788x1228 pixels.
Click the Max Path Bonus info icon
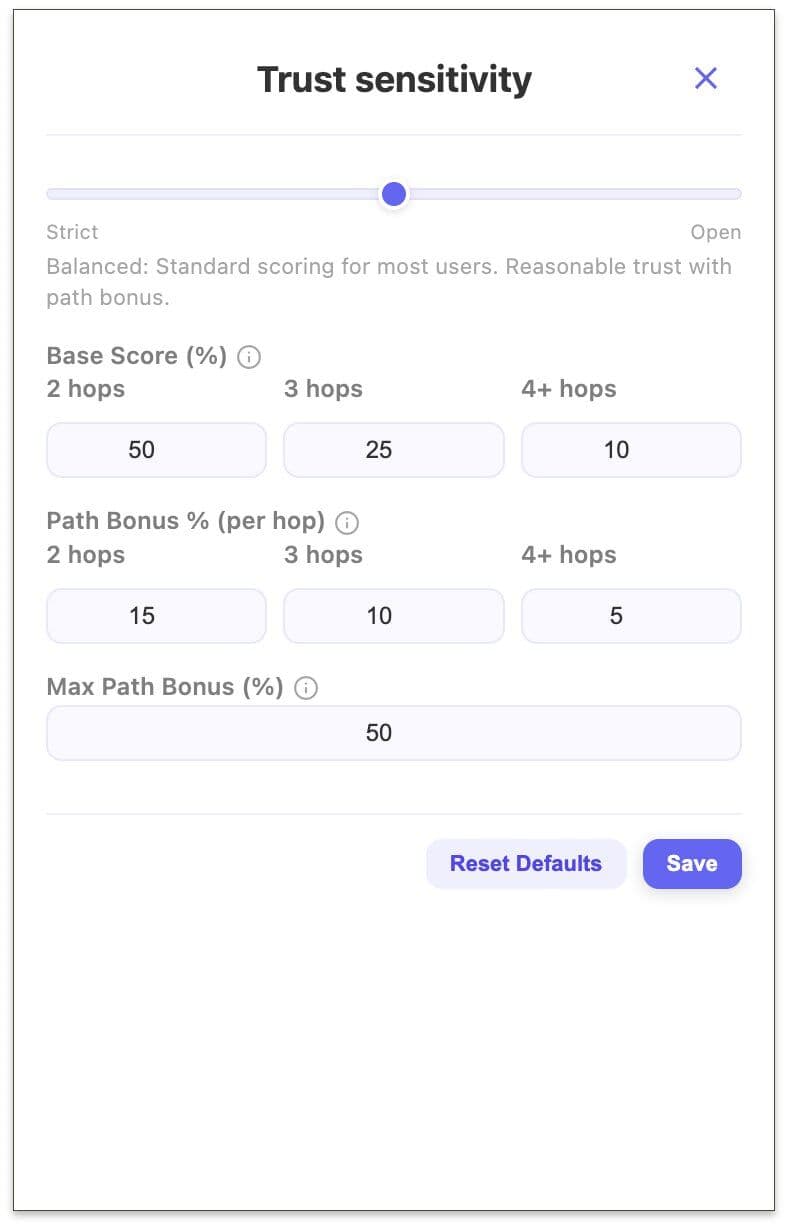pyautogui.click(x=305, y=687)
